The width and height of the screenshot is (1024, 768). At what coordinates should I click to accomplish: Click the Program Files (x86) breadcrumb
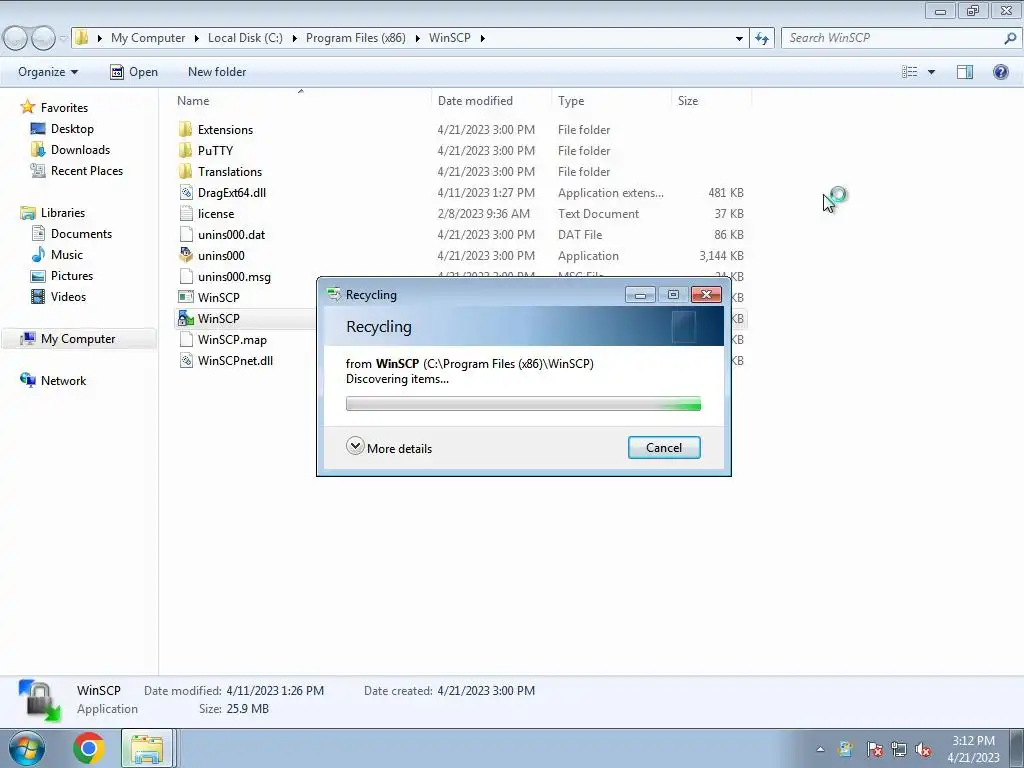point(355,38)
